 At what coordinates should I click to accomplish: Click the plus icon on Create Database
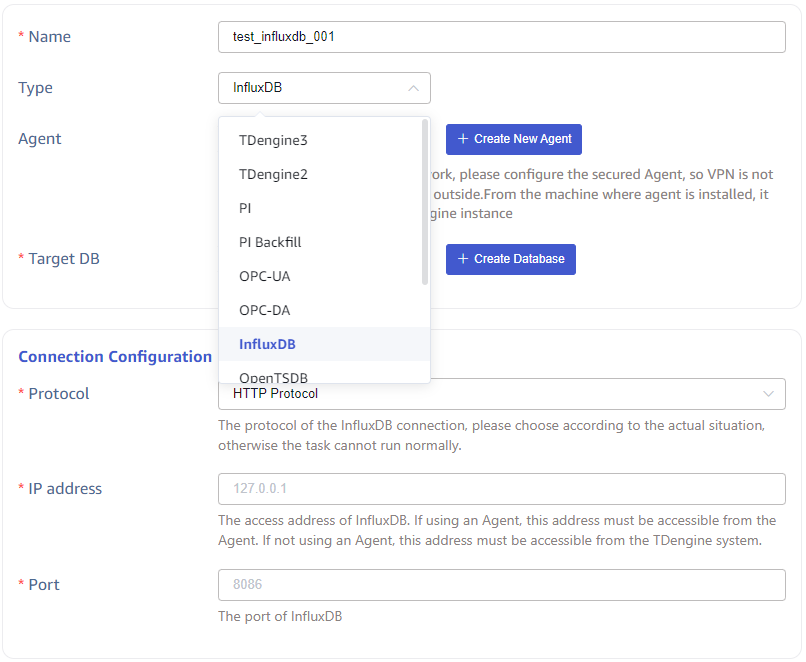463,259
